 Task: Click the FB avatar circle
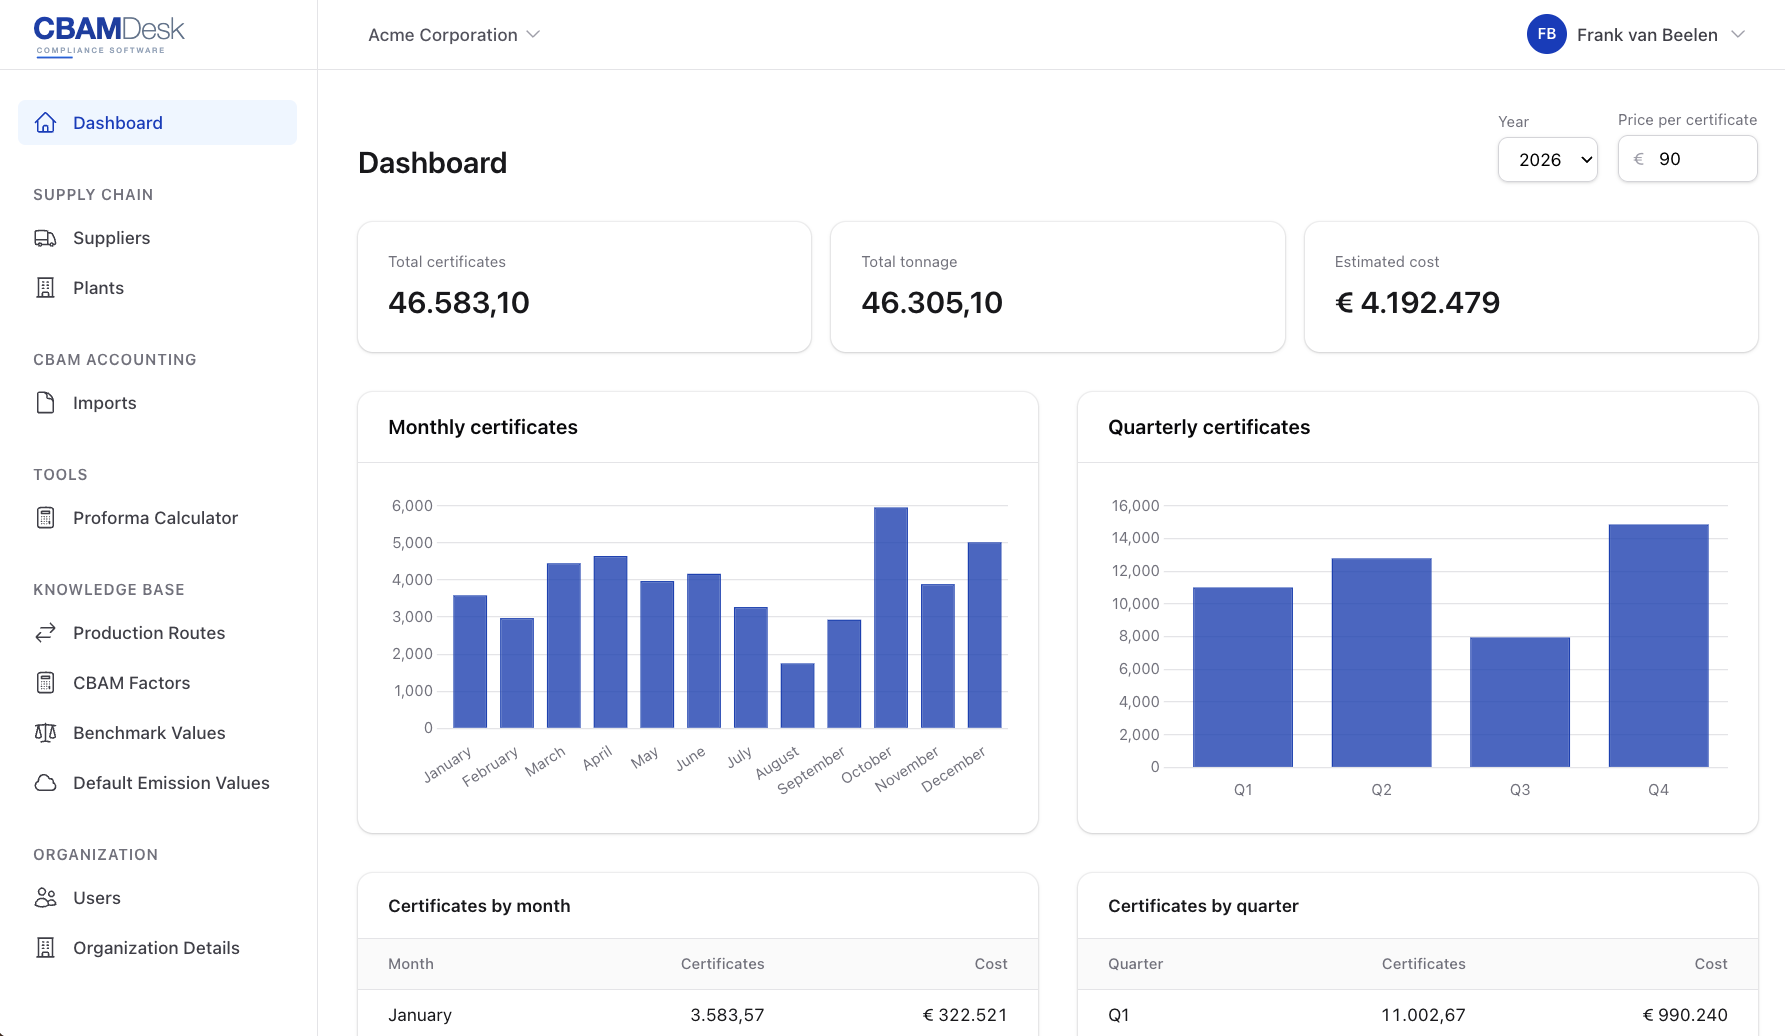pos(1546,34)
